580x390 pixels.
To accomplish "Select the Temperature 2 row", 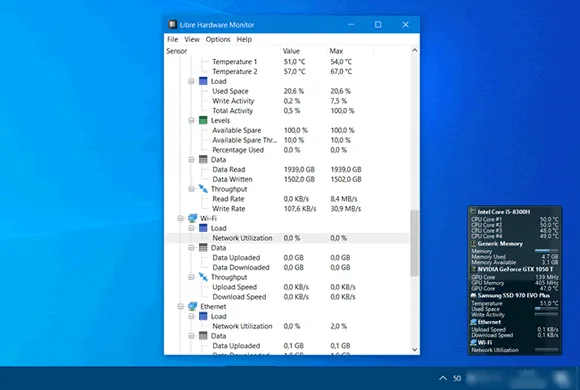I will (287, 71).
